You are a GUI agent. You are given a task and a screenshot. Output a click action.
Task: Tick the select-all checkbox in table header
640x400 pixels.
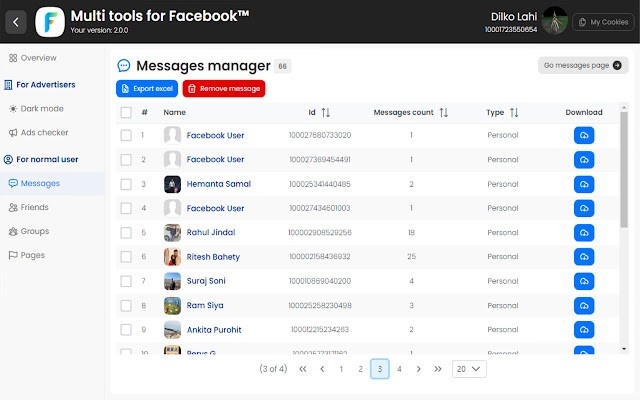(x=126, y=112)
